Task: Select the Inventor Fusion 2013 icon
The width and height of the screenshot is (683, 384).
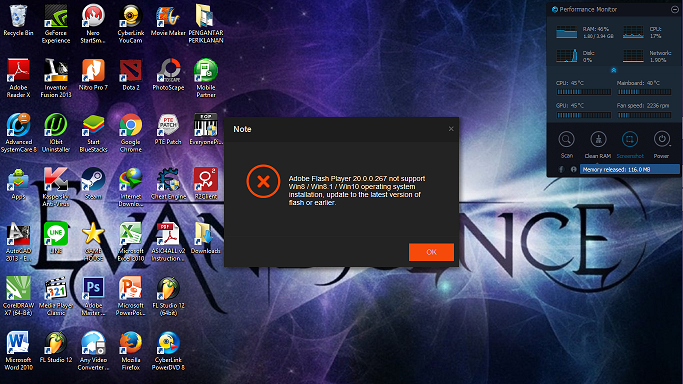Action: 56,78
